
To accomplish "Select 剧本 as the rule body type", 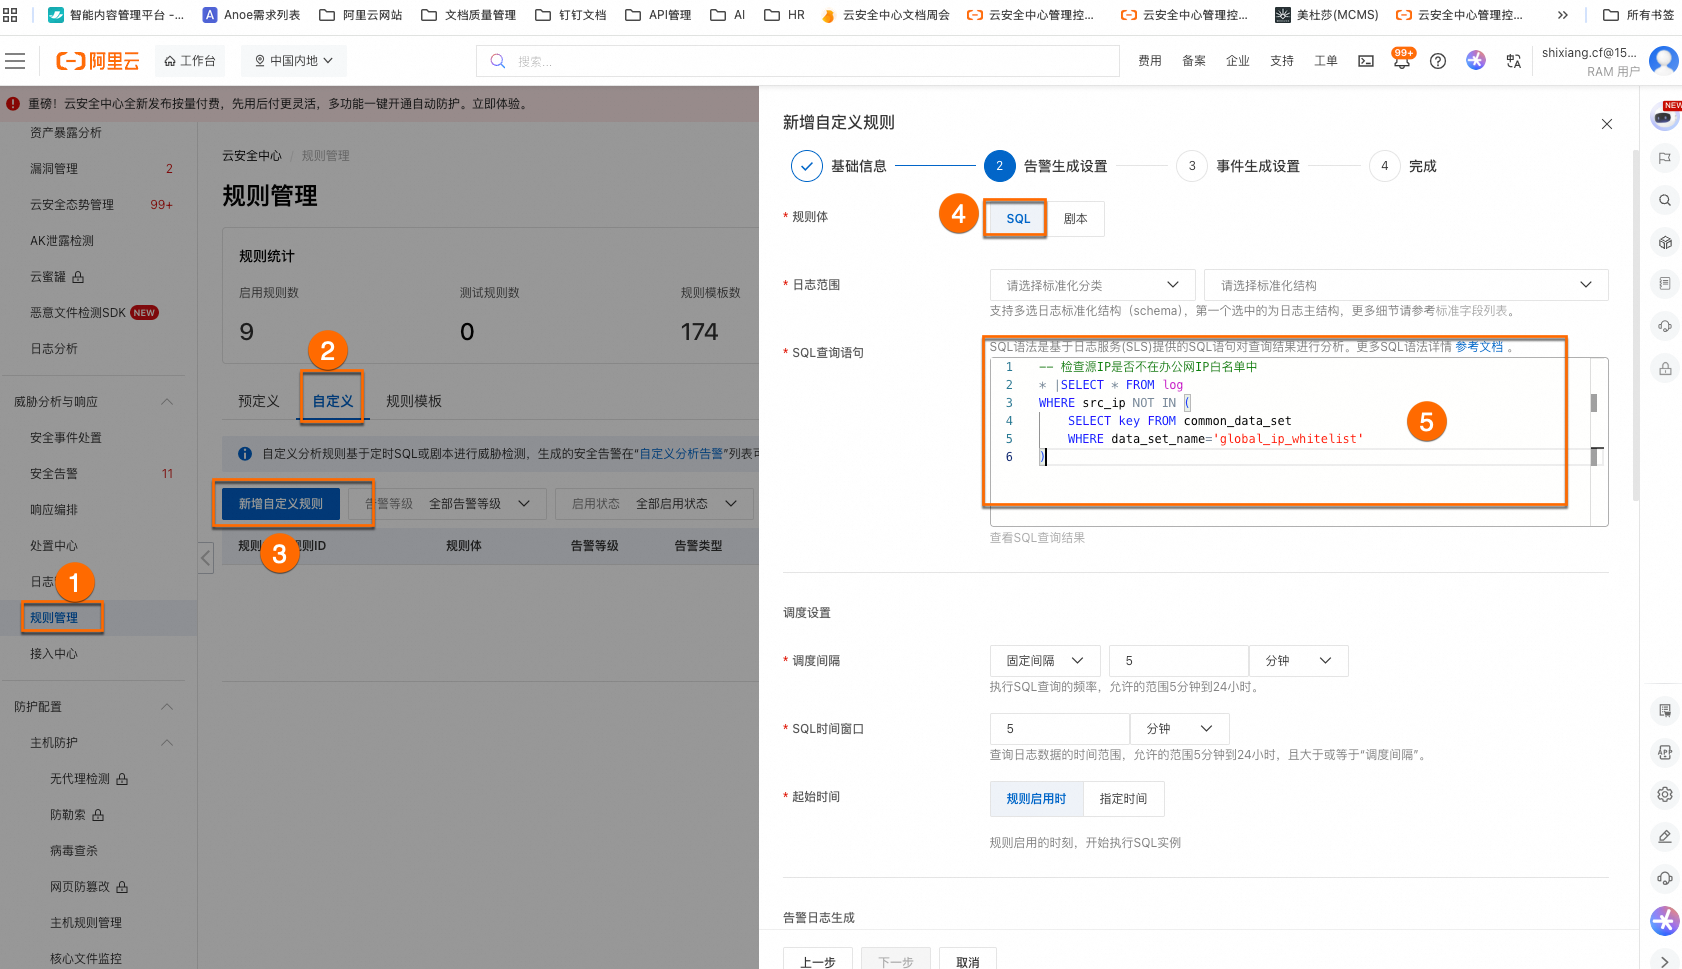I will coord(1076,219).
